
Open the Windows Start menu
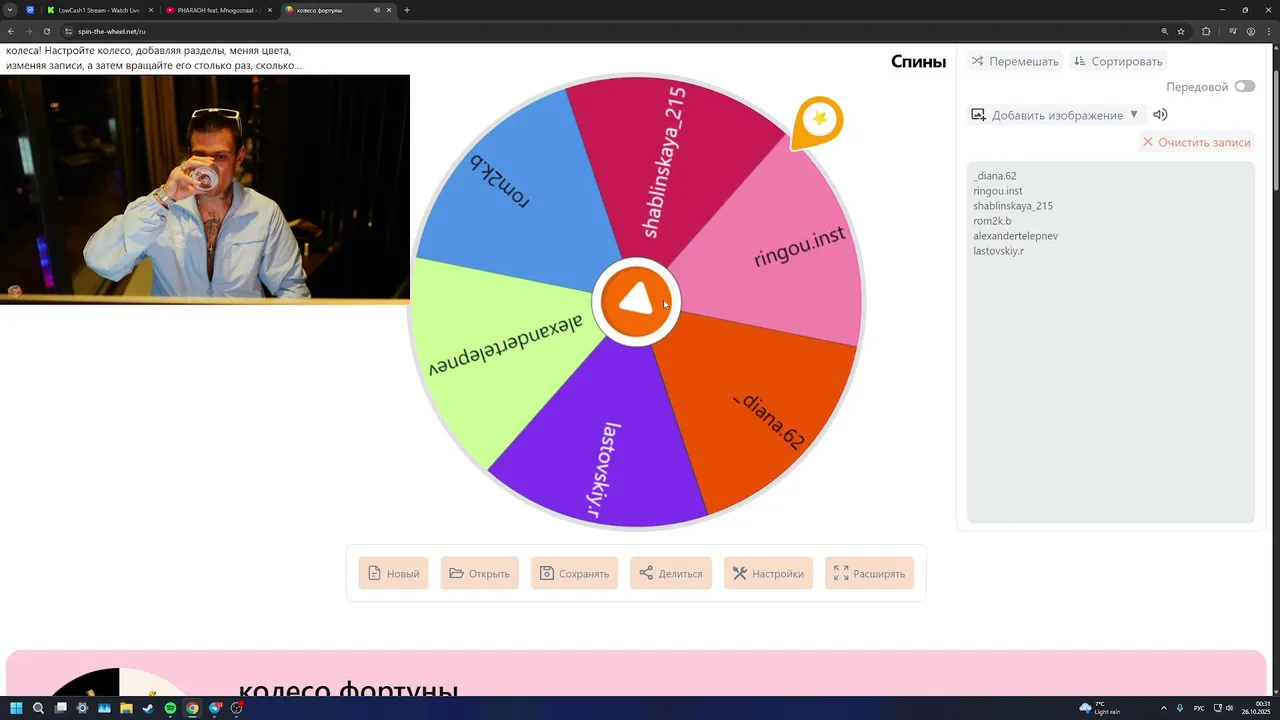pyautogui.click(x=16, y=708)
